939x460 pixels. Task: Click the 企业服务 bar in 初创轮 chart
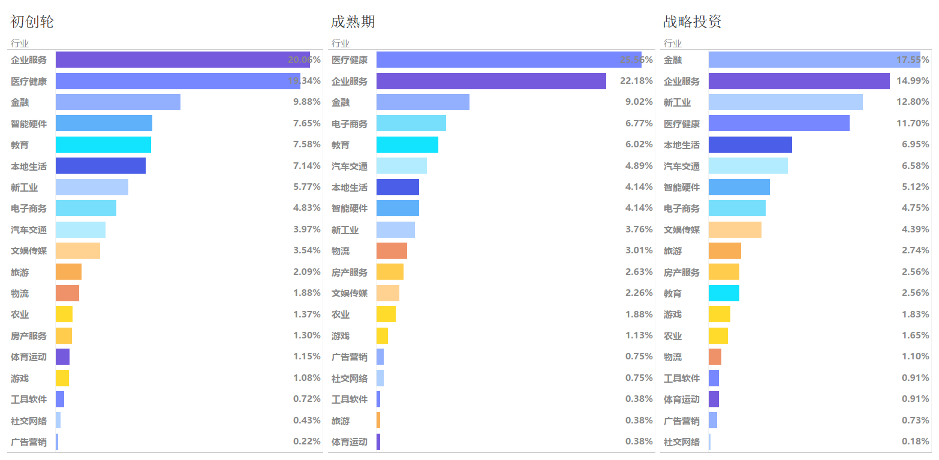(x=180, y=60)
